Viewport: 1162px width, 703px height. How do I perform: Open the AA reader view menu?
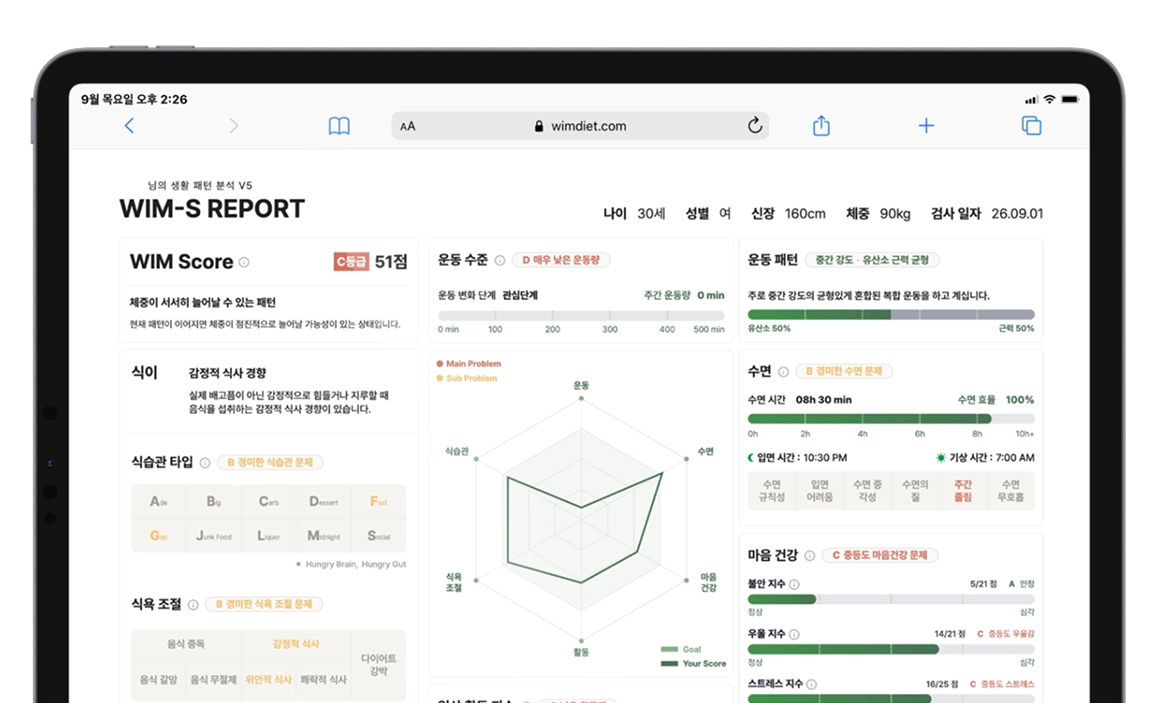point(408,126)
